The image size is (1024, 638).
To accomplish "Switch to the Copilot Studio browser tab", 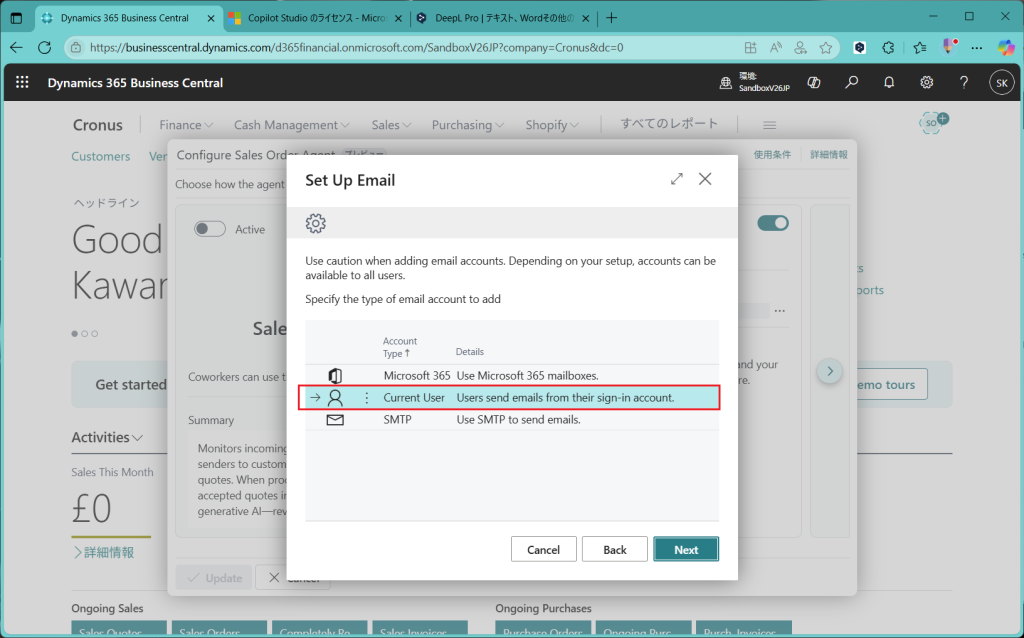I will pos(317,18).
